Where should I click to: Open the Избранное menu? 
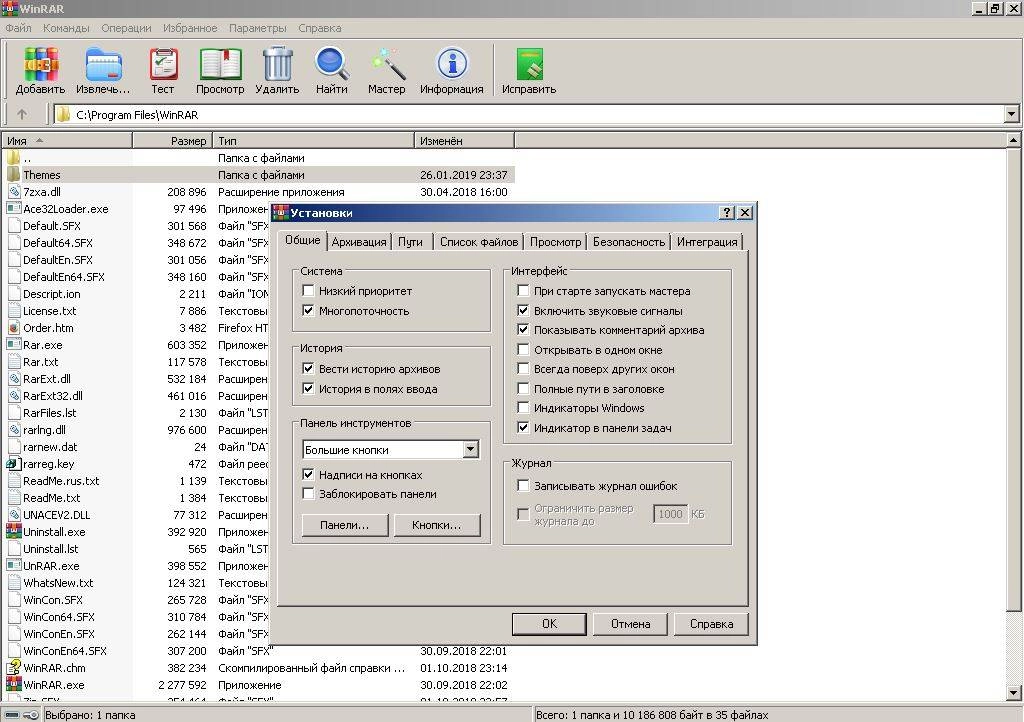(190, 28)
